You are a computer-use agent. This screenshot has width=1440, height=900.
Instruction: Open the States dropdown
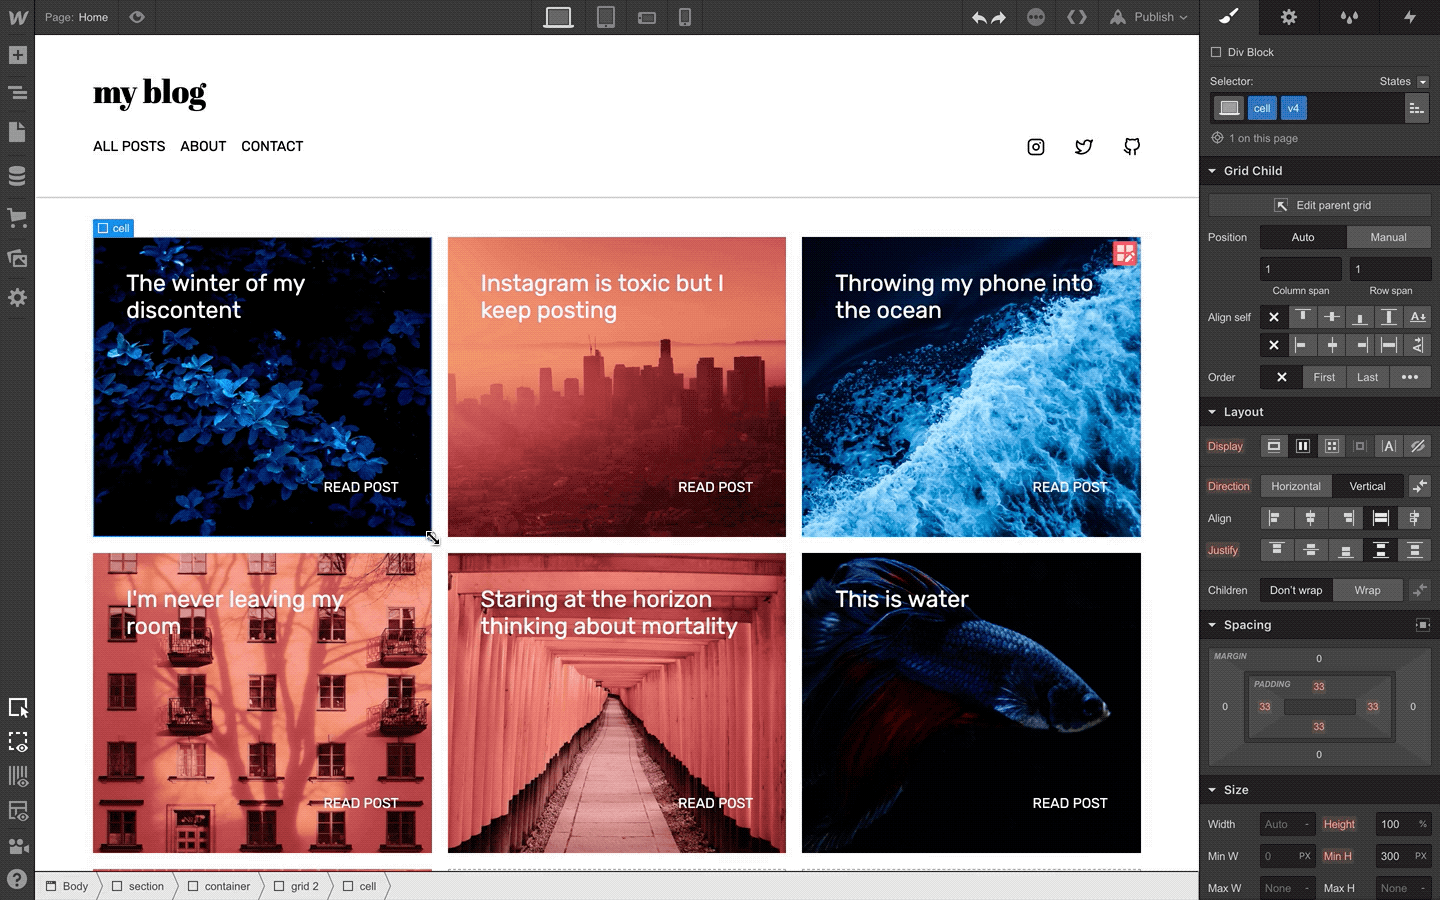pyautogui.click(x=1403, y=82)
